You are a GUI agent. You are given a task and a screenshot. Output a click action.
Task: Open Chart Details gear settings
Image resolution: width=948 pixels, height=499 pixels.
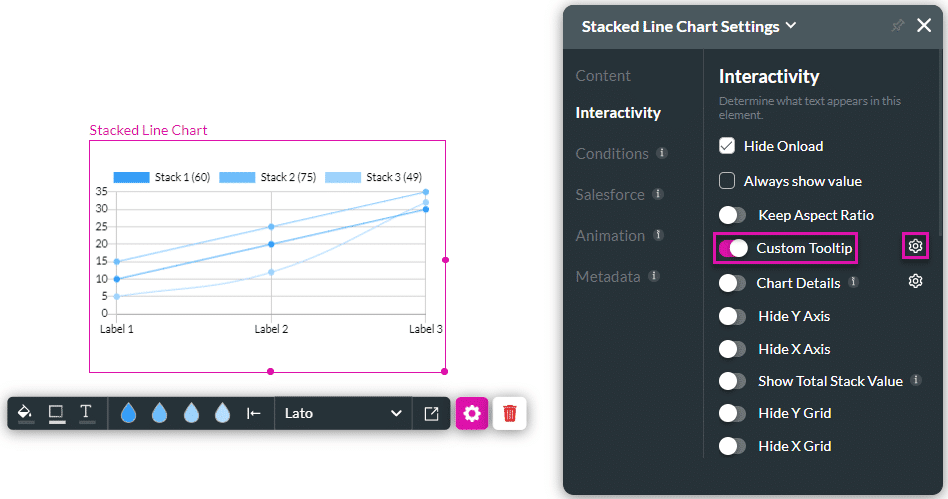(x=915, y=282)
